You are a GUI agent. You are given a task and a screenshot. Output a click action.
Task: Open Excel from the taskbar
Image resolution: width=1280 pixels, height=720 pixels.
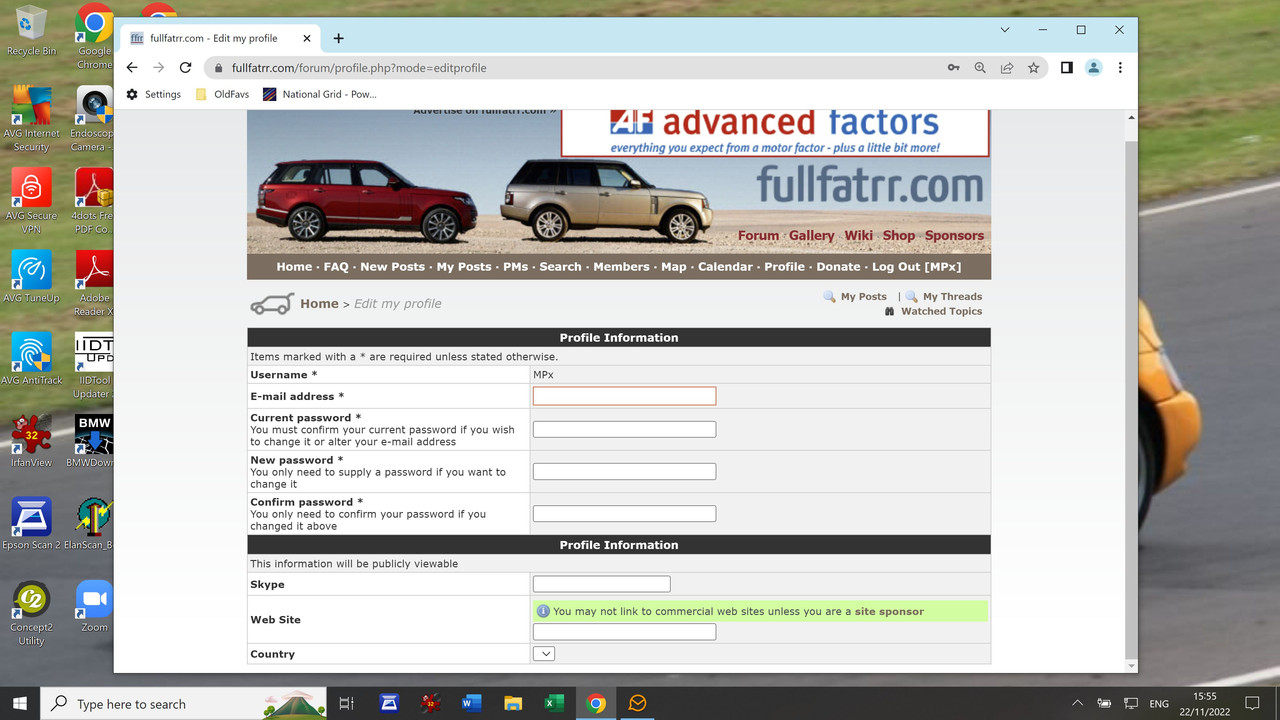point(554,703)
